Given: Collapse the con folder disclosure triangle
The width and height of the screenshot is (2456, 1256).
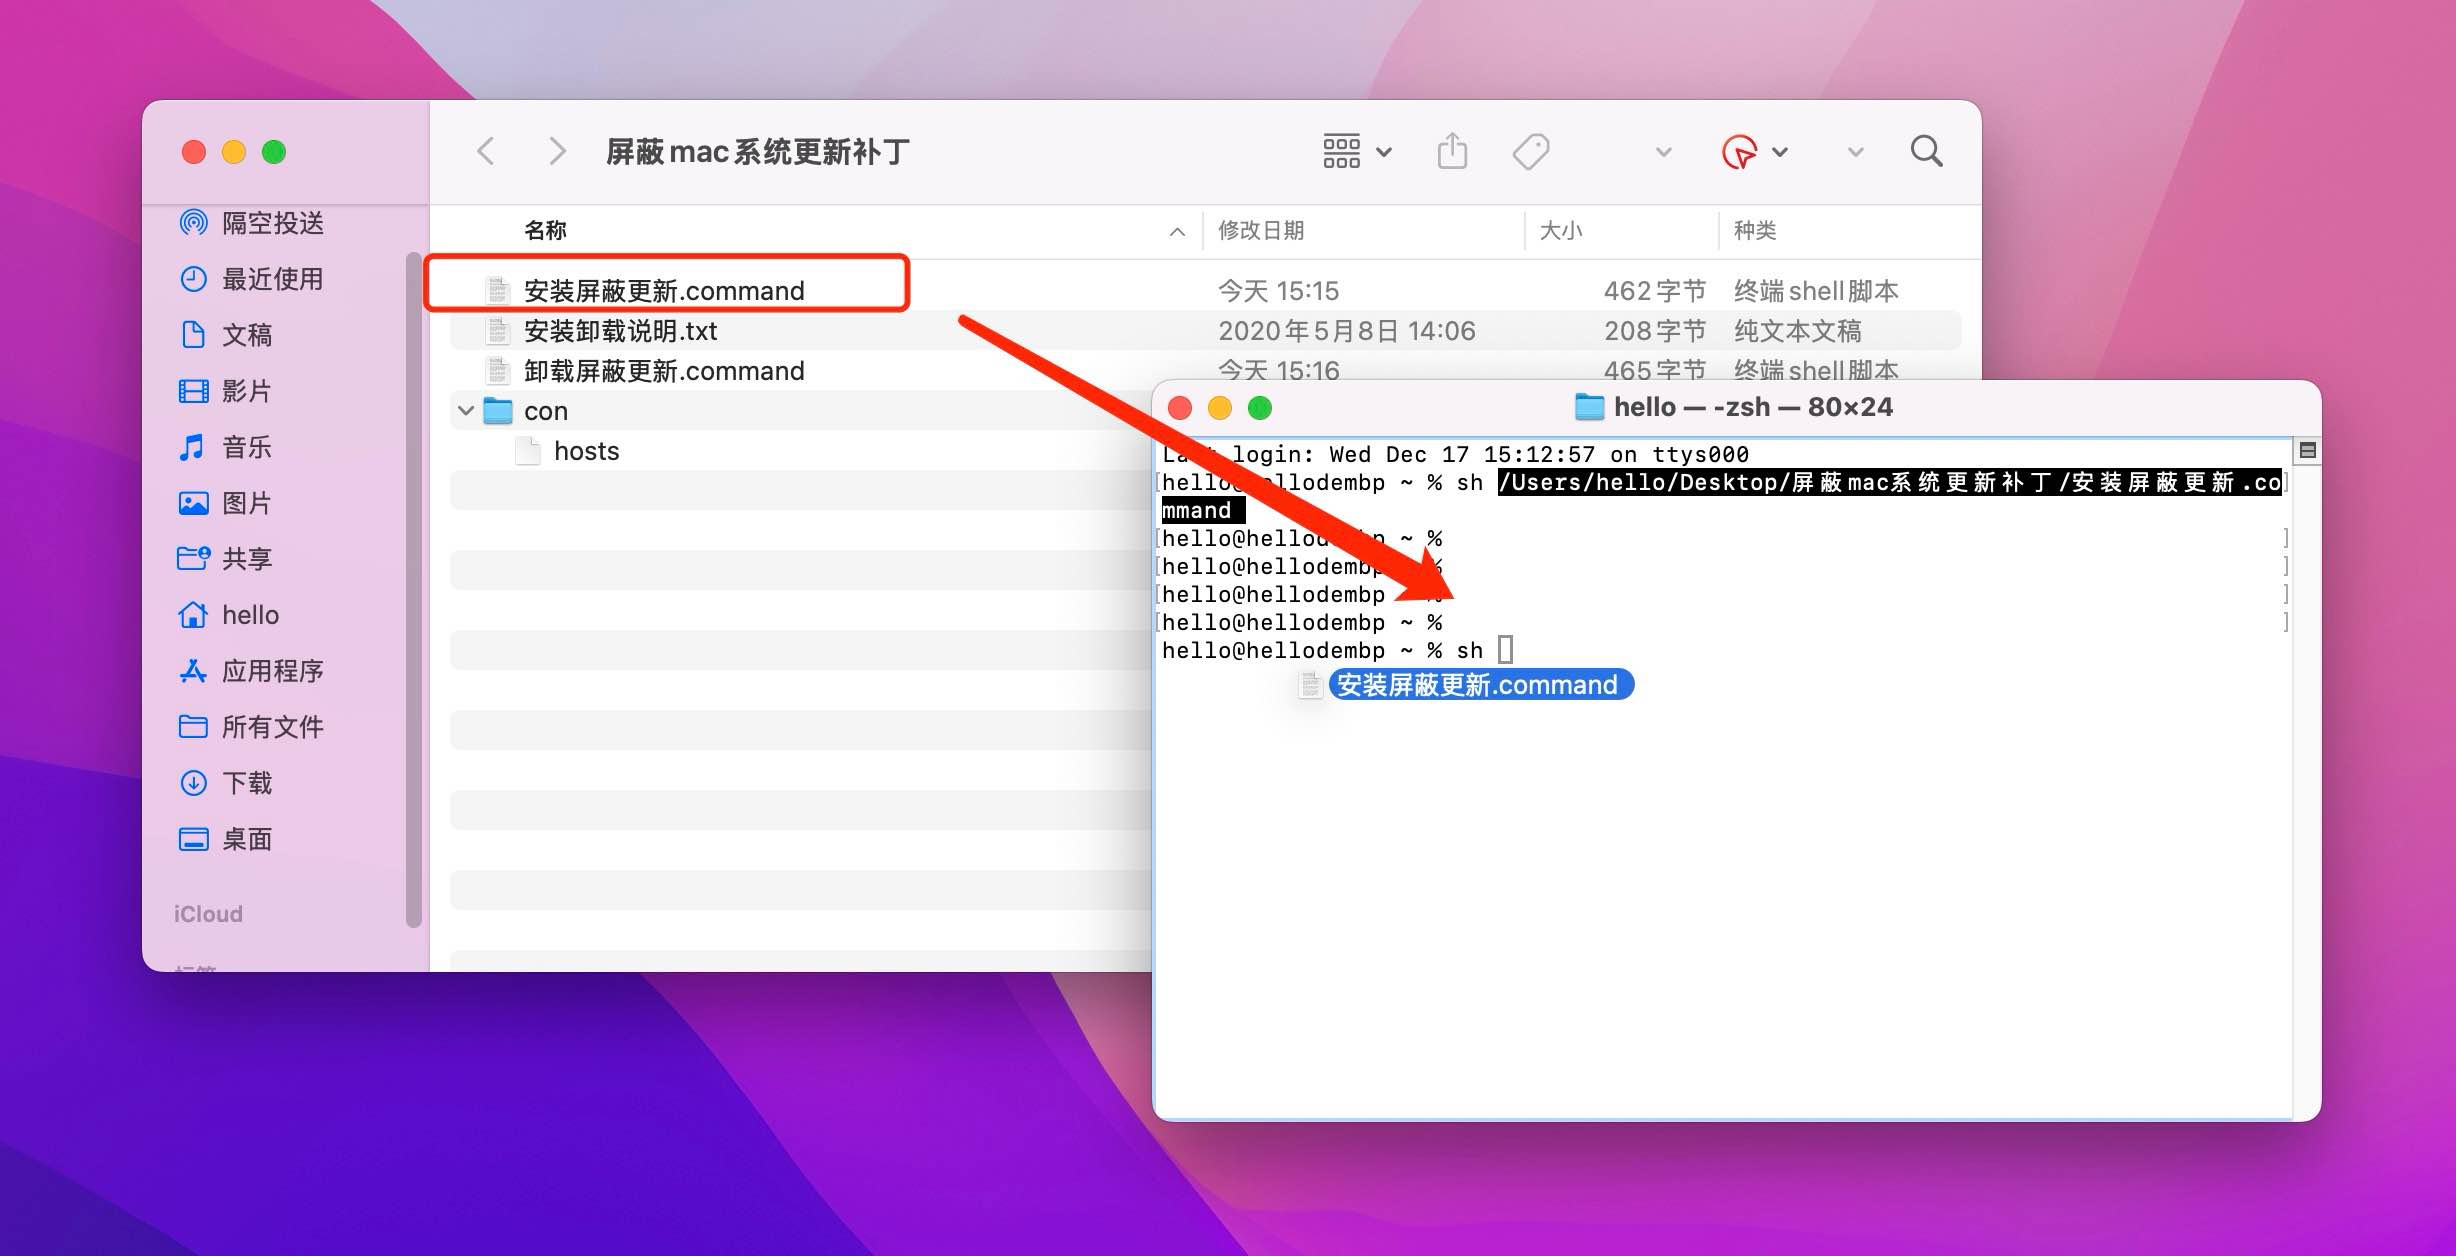Looking at the screenshot, I should (464, 410).
